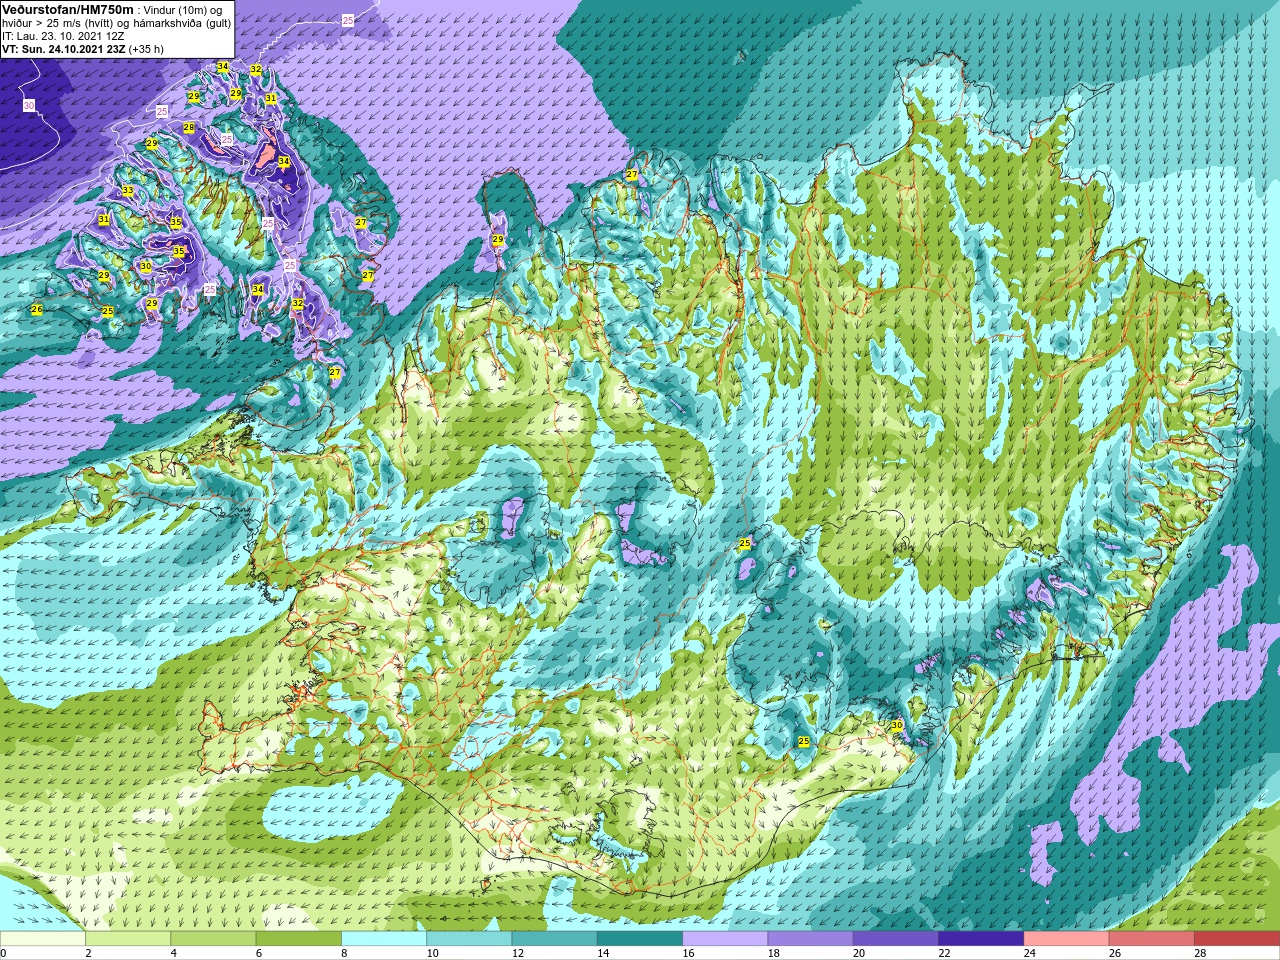Viewport: 1280px width, 960px height.
Task: Click the 'hviður > 25 m/s (hvítt)' legend line
Action: pyautogui.click(x=60, y=22)
